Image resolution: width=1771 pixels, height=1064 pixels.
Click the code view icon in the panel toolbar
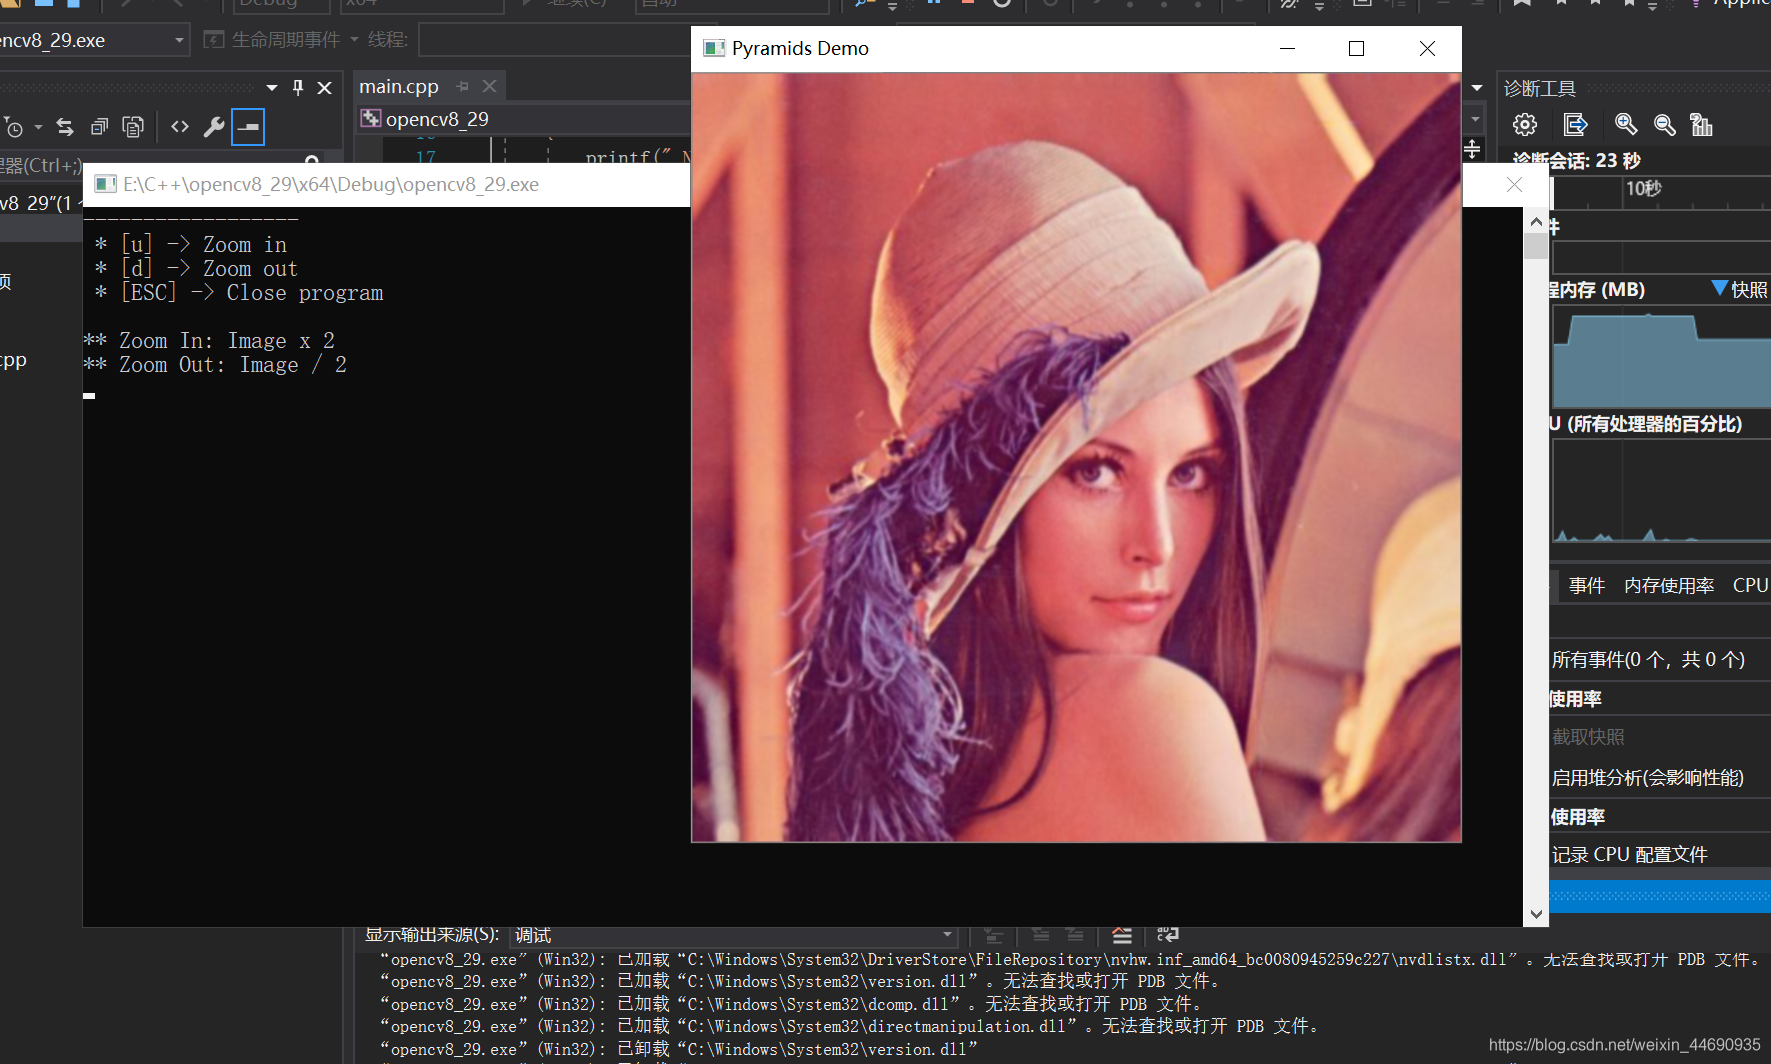pos(180,127)
